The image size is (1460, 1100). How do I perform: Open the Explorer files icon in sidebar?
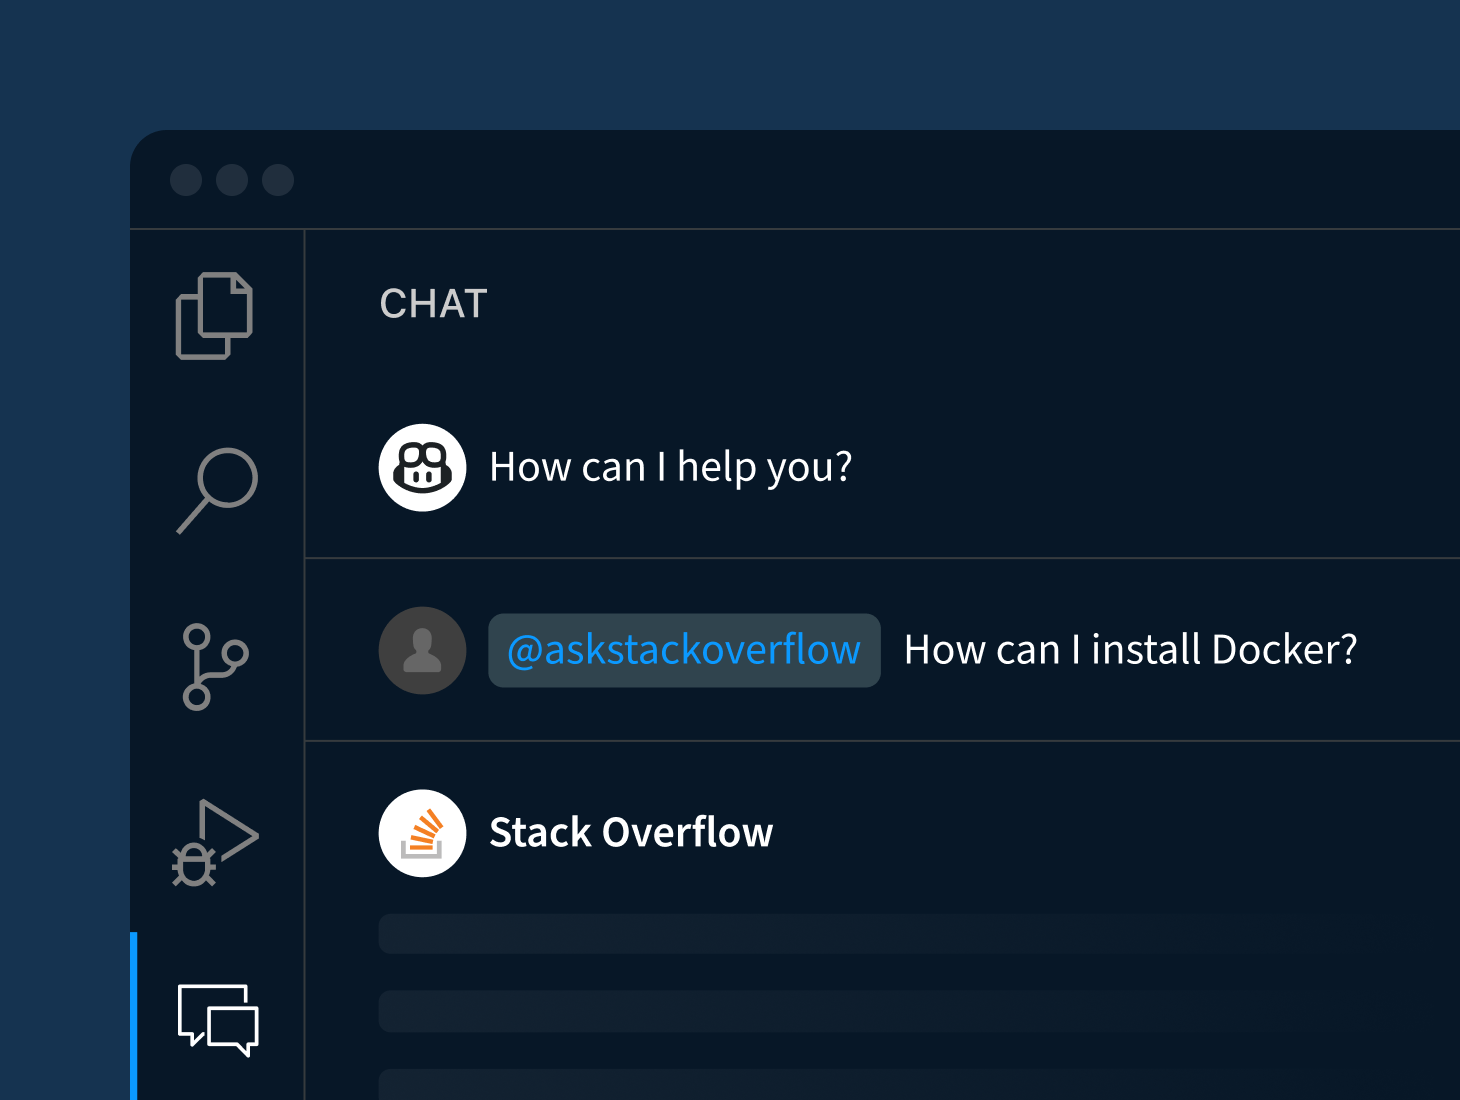tap(214, 315)
